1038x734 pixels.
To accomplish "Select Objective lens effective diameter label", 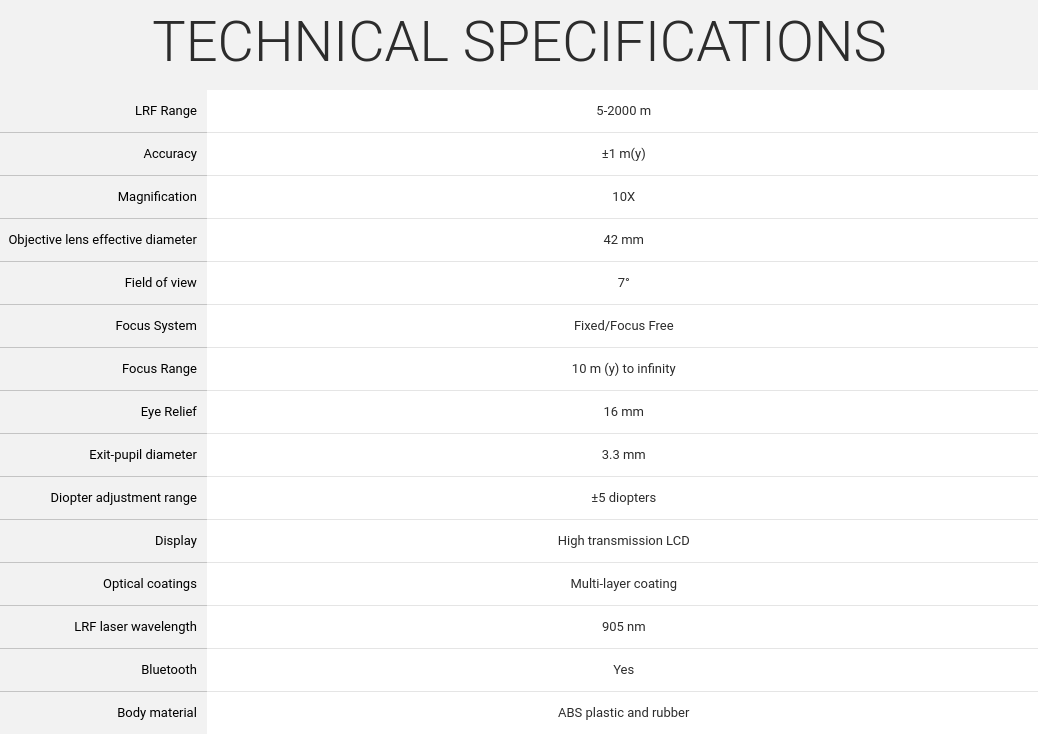I will pos(103,240).
